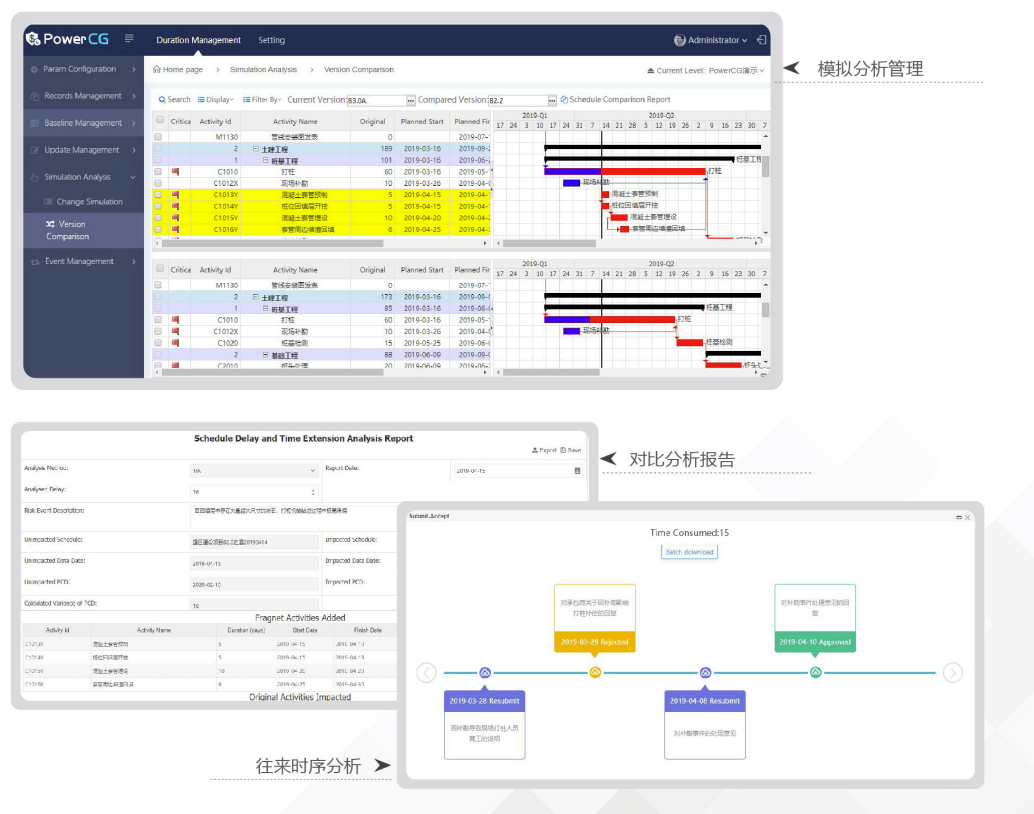Open Compared Version picker button
Image resolution: width=1034 pixels, height=814 pixels.
tap(552, 100)
